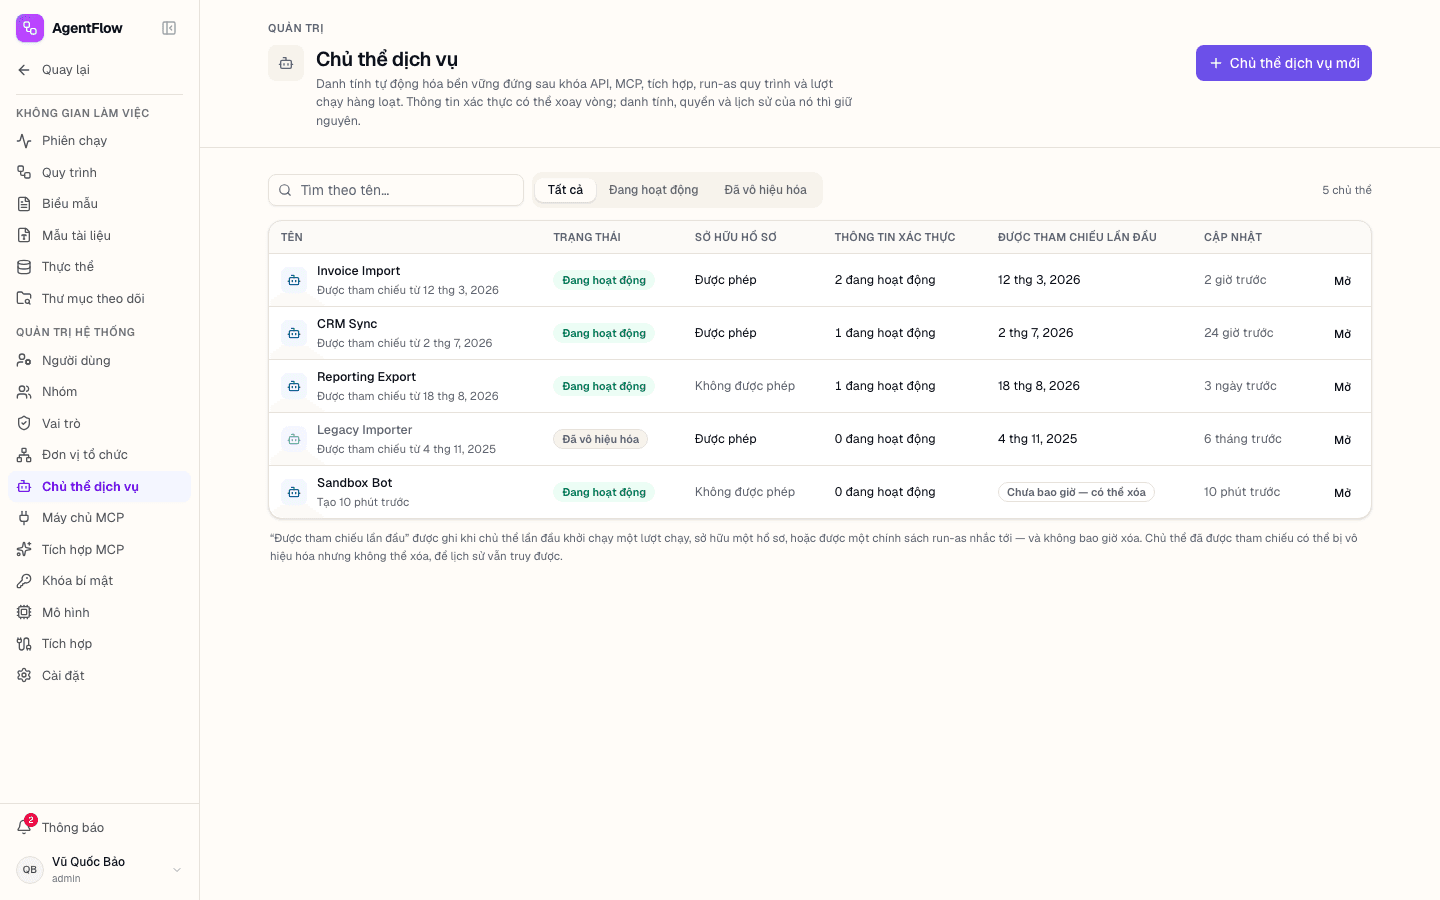Click the notification bell icon

point(24,827)
